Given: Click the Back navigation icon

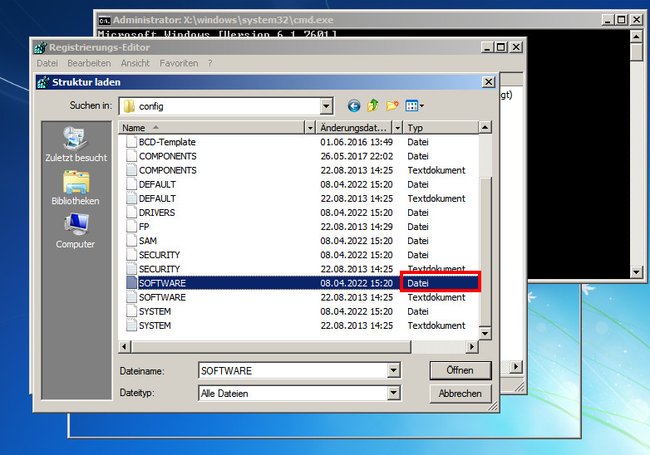Looking at the screenshot, I should [x=354, y=106].
